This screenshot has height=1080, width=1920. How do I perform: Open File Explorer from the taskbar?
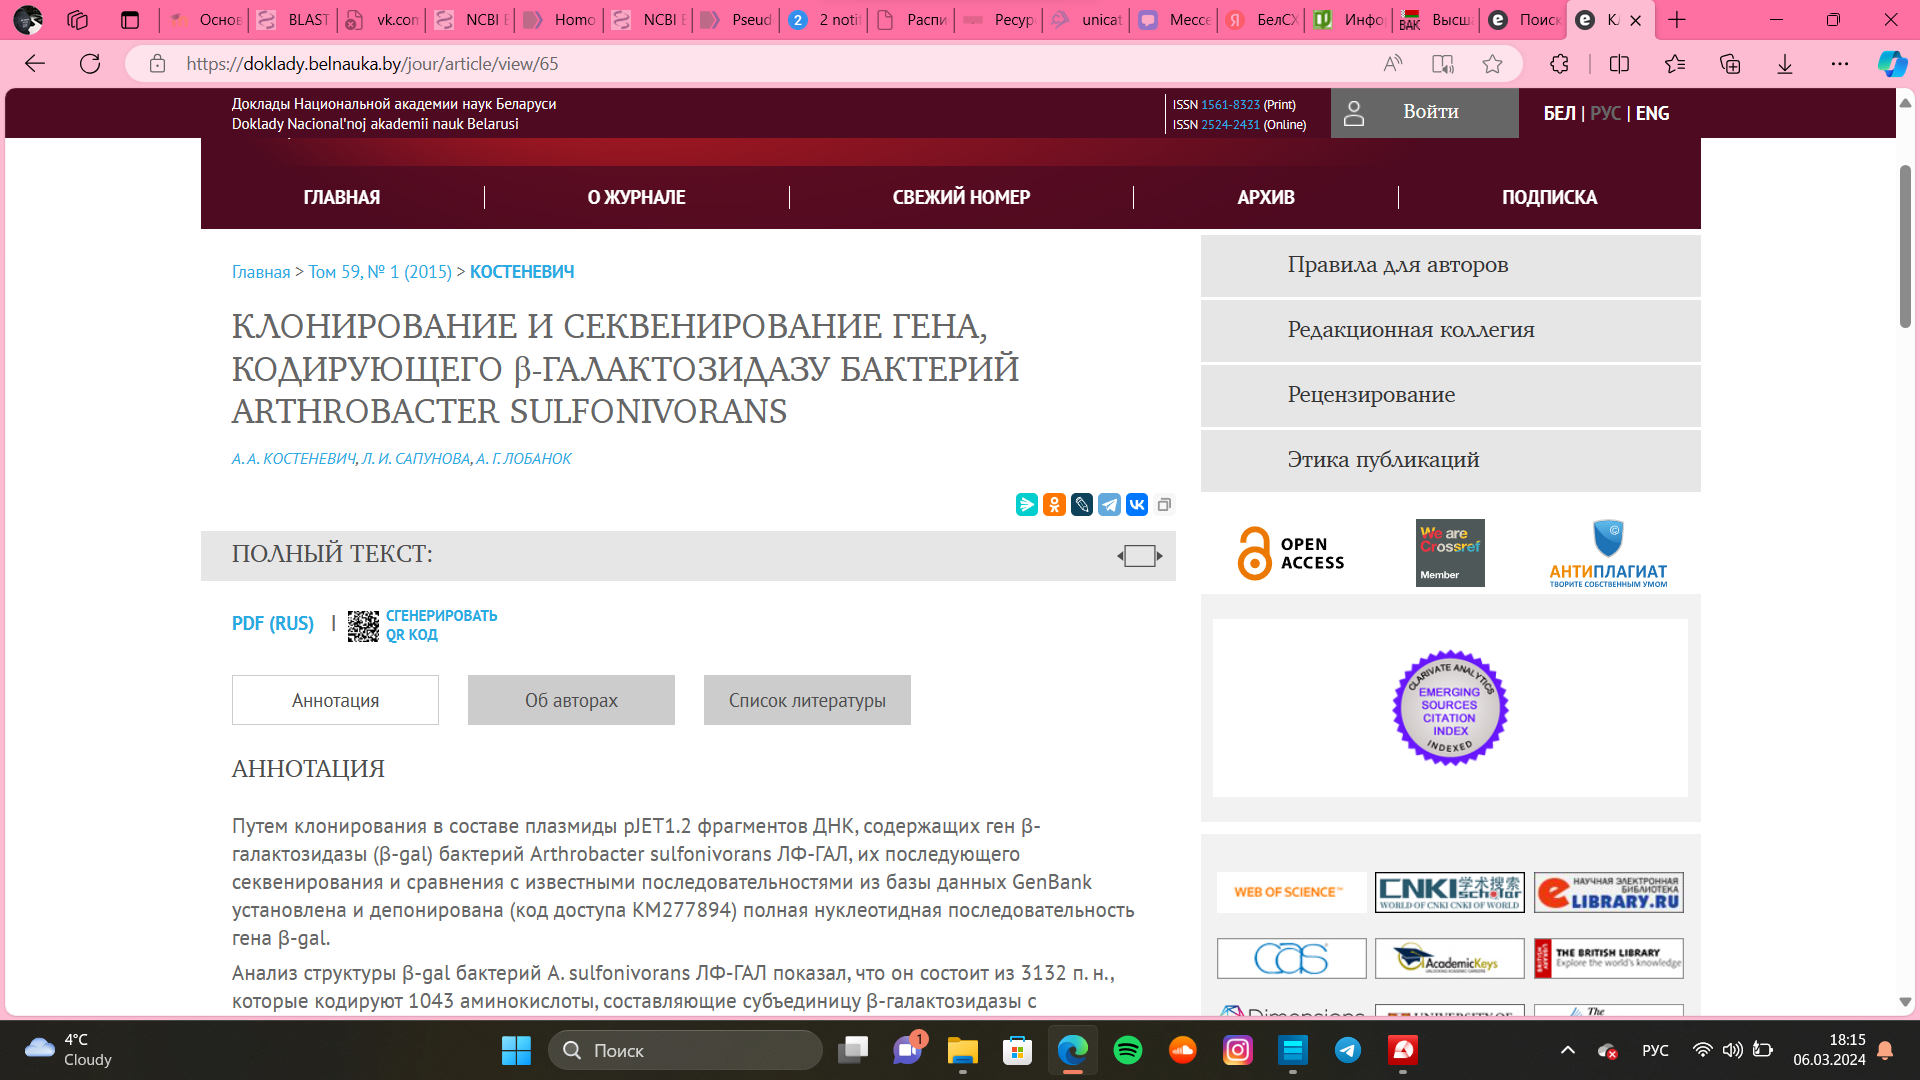(962, 1050)
